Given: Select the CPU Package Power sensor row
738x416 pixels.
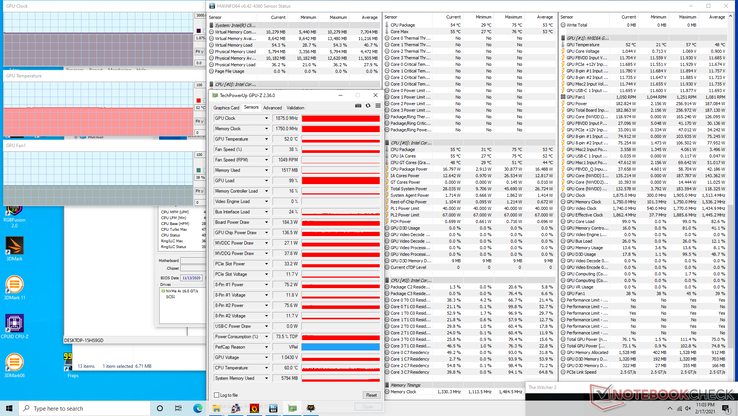Looking at the screenshot, I should 470,169.
